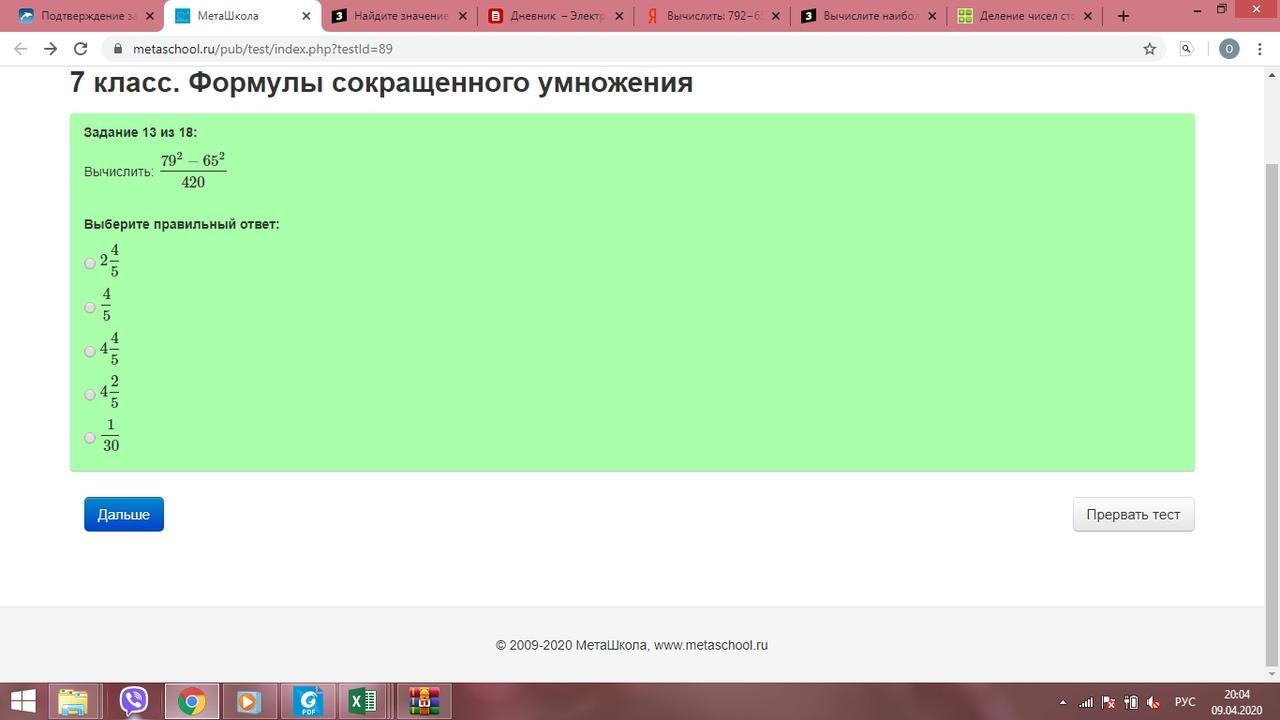The width and height of the screenshot is (1280, 720).
Task: Open Viber from the taskbar
Action: (x=133, y=701)
